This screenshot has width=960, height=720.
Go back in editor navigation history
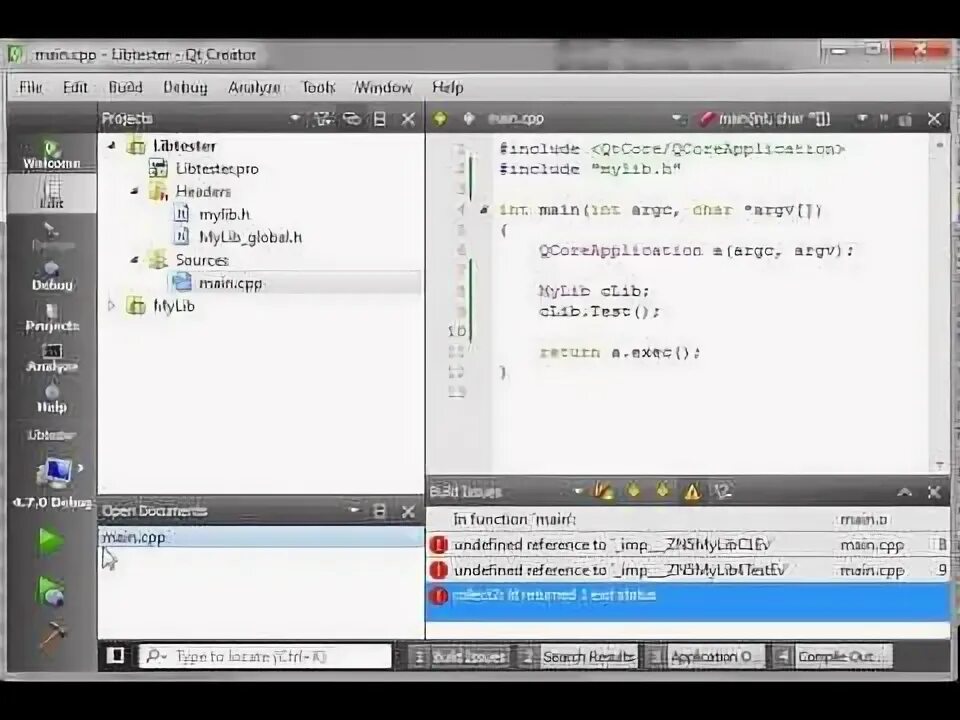pyautogui.click(x=440, y=118)
